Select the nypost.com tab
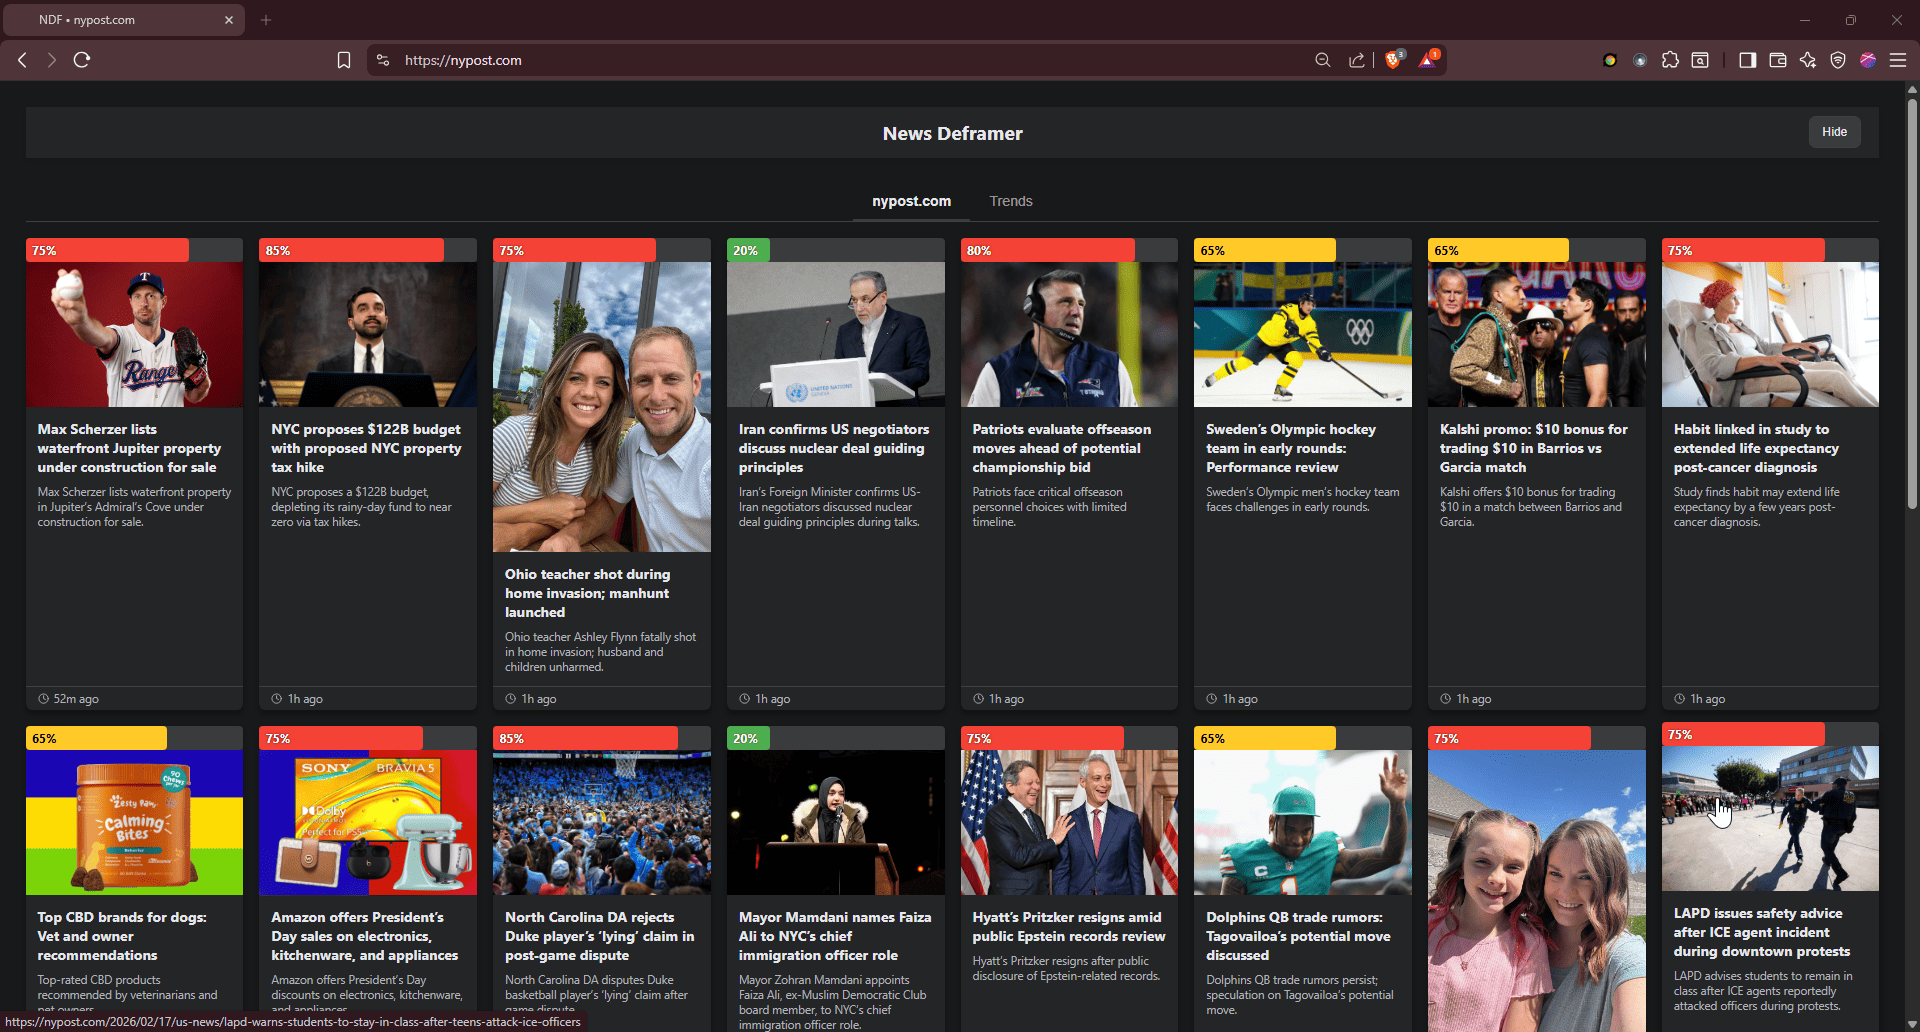This screenshot has height=1032, width=1920. click(x=911, y=201)
